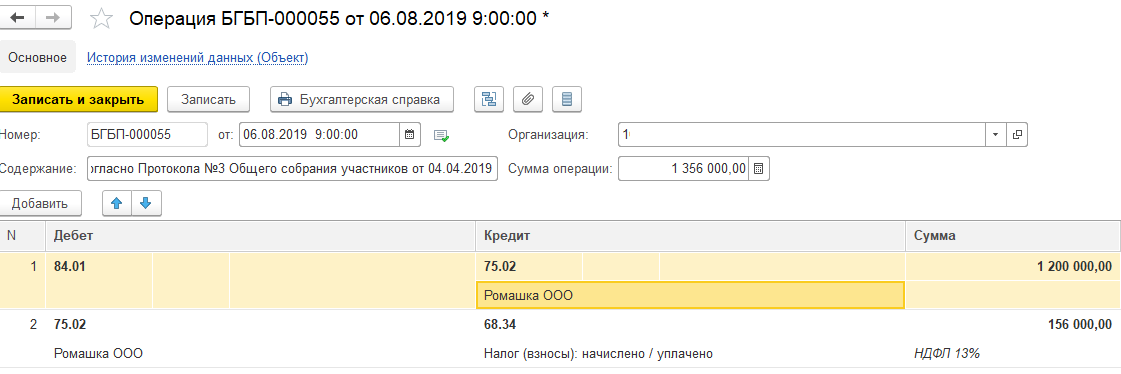This screenshot has height=374, width=1121.
Task: Print the Бухгалтерская справка
Action: click(362, 99)
